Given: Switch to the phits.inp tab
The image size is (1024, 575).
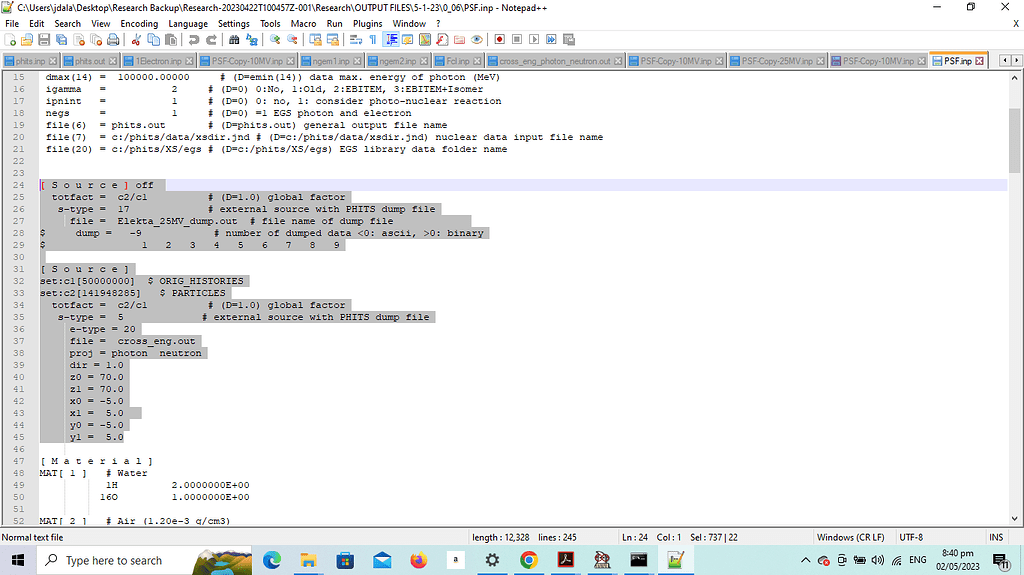Looking at the screenshot, I should (30, 61).
